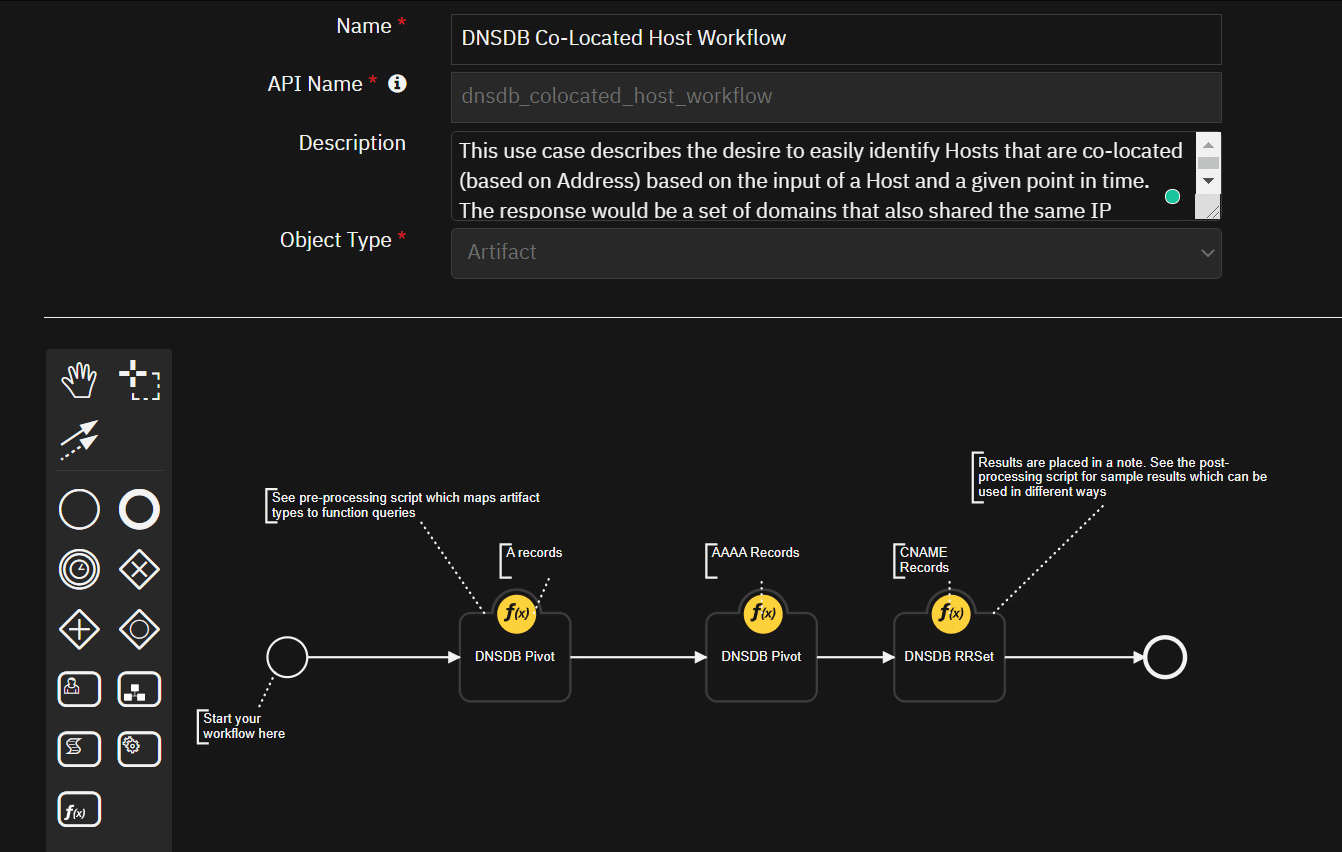Click arrow between the two DNSDB Pivot nodes
Image resolution: width=1342 pixels, height=852 pixels.
[638, 657]
